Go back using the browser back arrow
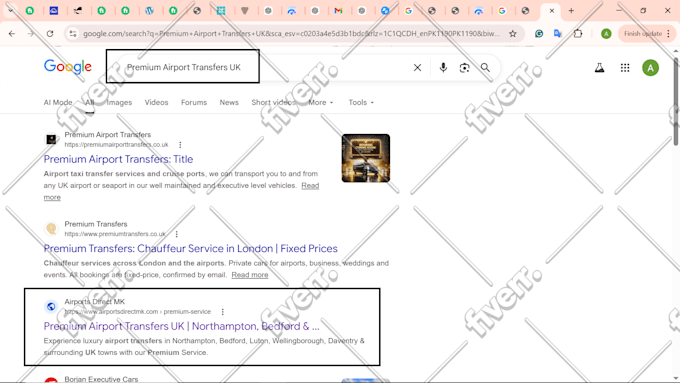The width and height of the screenshot is (680, 383). point(12,33)
